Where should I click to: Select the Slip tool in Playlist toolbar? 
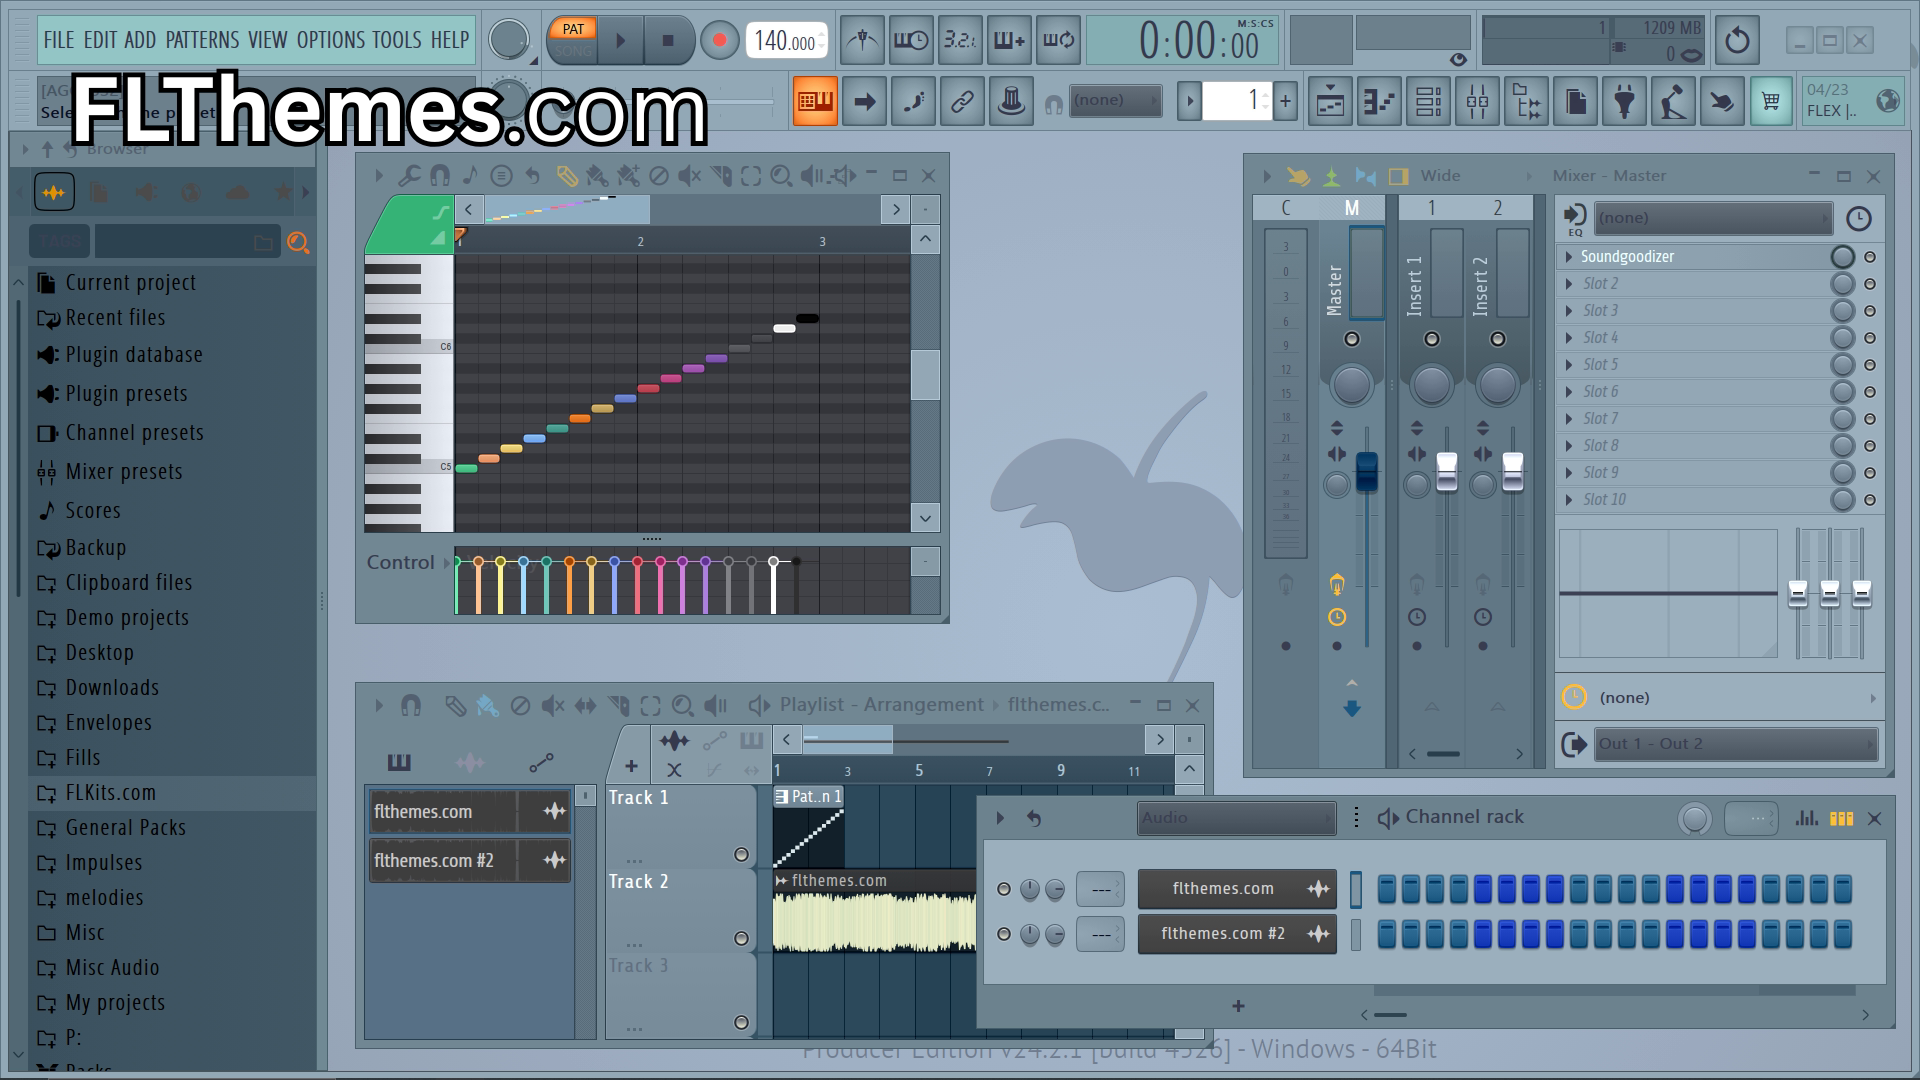[585, 706]
